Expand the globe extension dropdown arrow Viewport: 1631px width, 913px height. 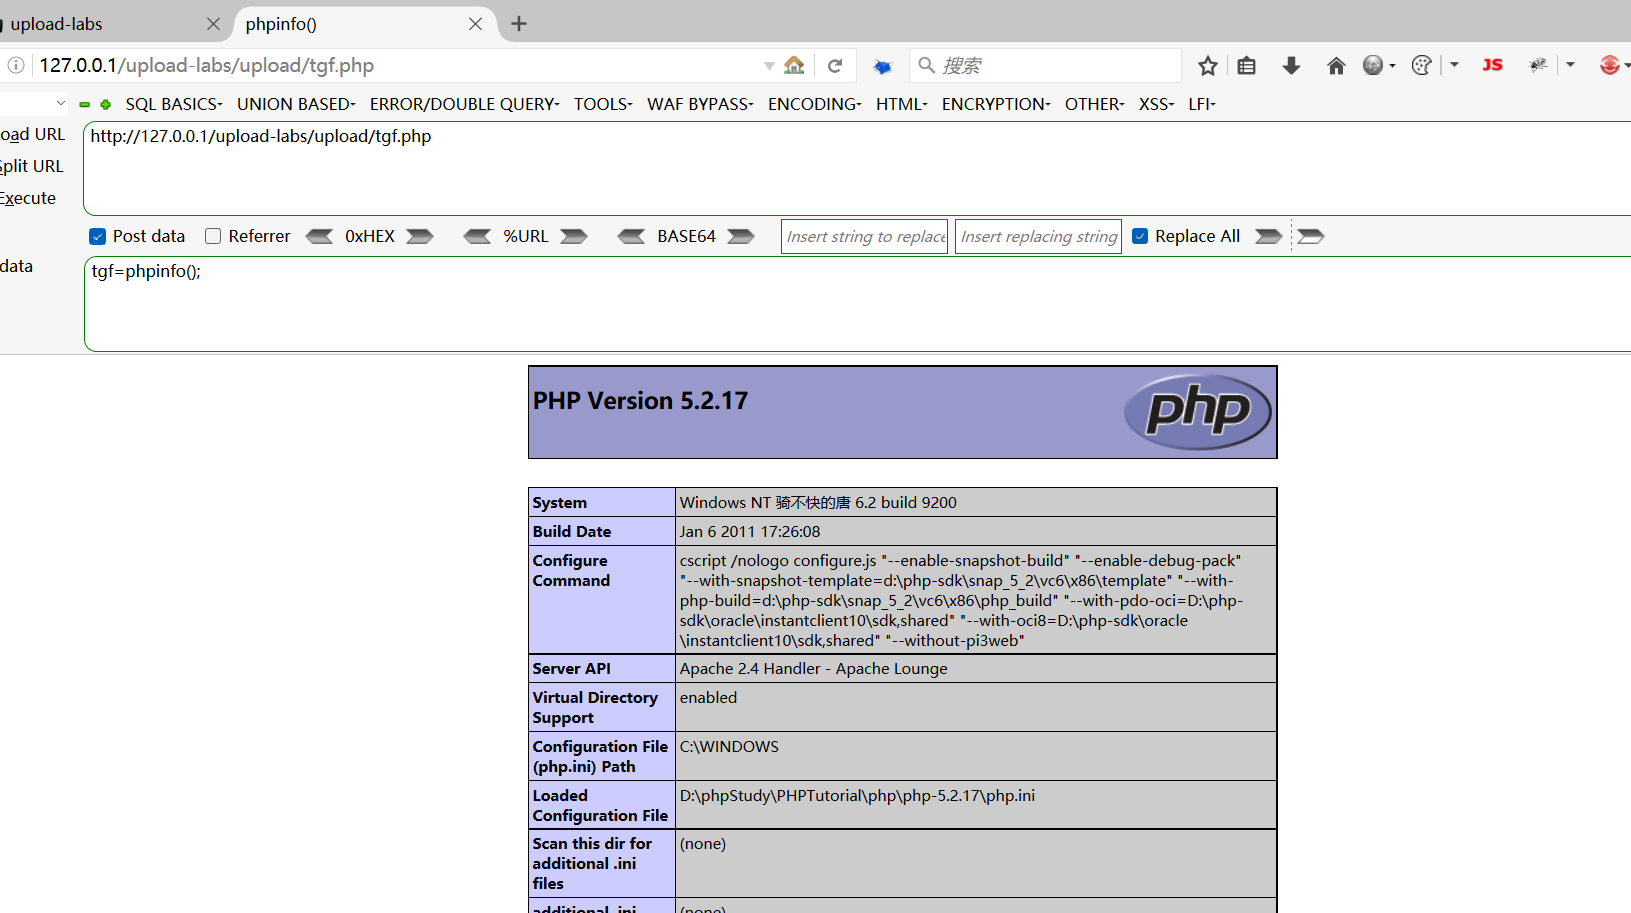tap(1393, 66)
